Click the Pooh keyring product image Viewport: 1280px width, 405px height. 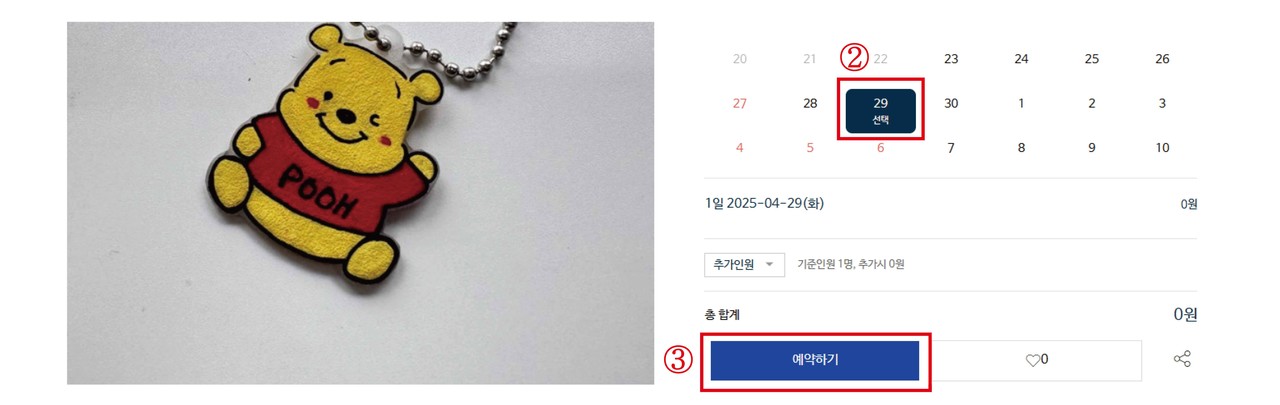pyautogui.click(x=360, y=203)
